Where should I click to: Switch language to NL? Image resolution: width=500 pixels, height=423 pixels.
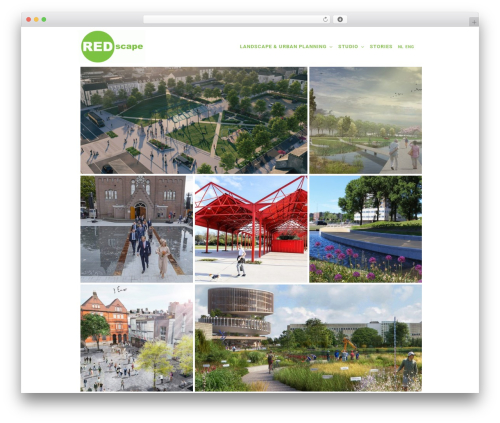click(400, 47)
